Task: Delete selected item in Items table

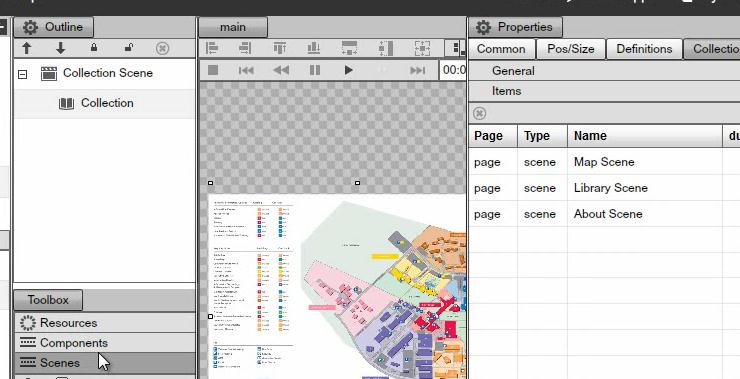Action: [479, 113]
